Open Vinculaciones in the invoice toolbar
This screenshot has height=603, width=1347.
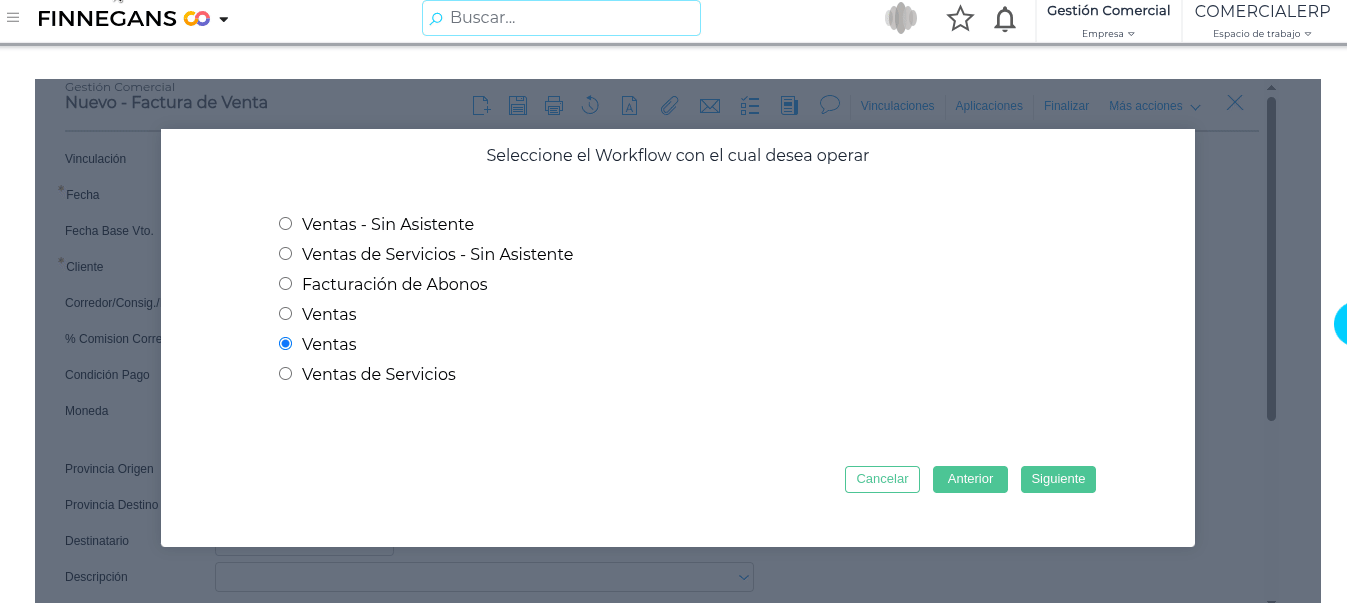point(897,106)
